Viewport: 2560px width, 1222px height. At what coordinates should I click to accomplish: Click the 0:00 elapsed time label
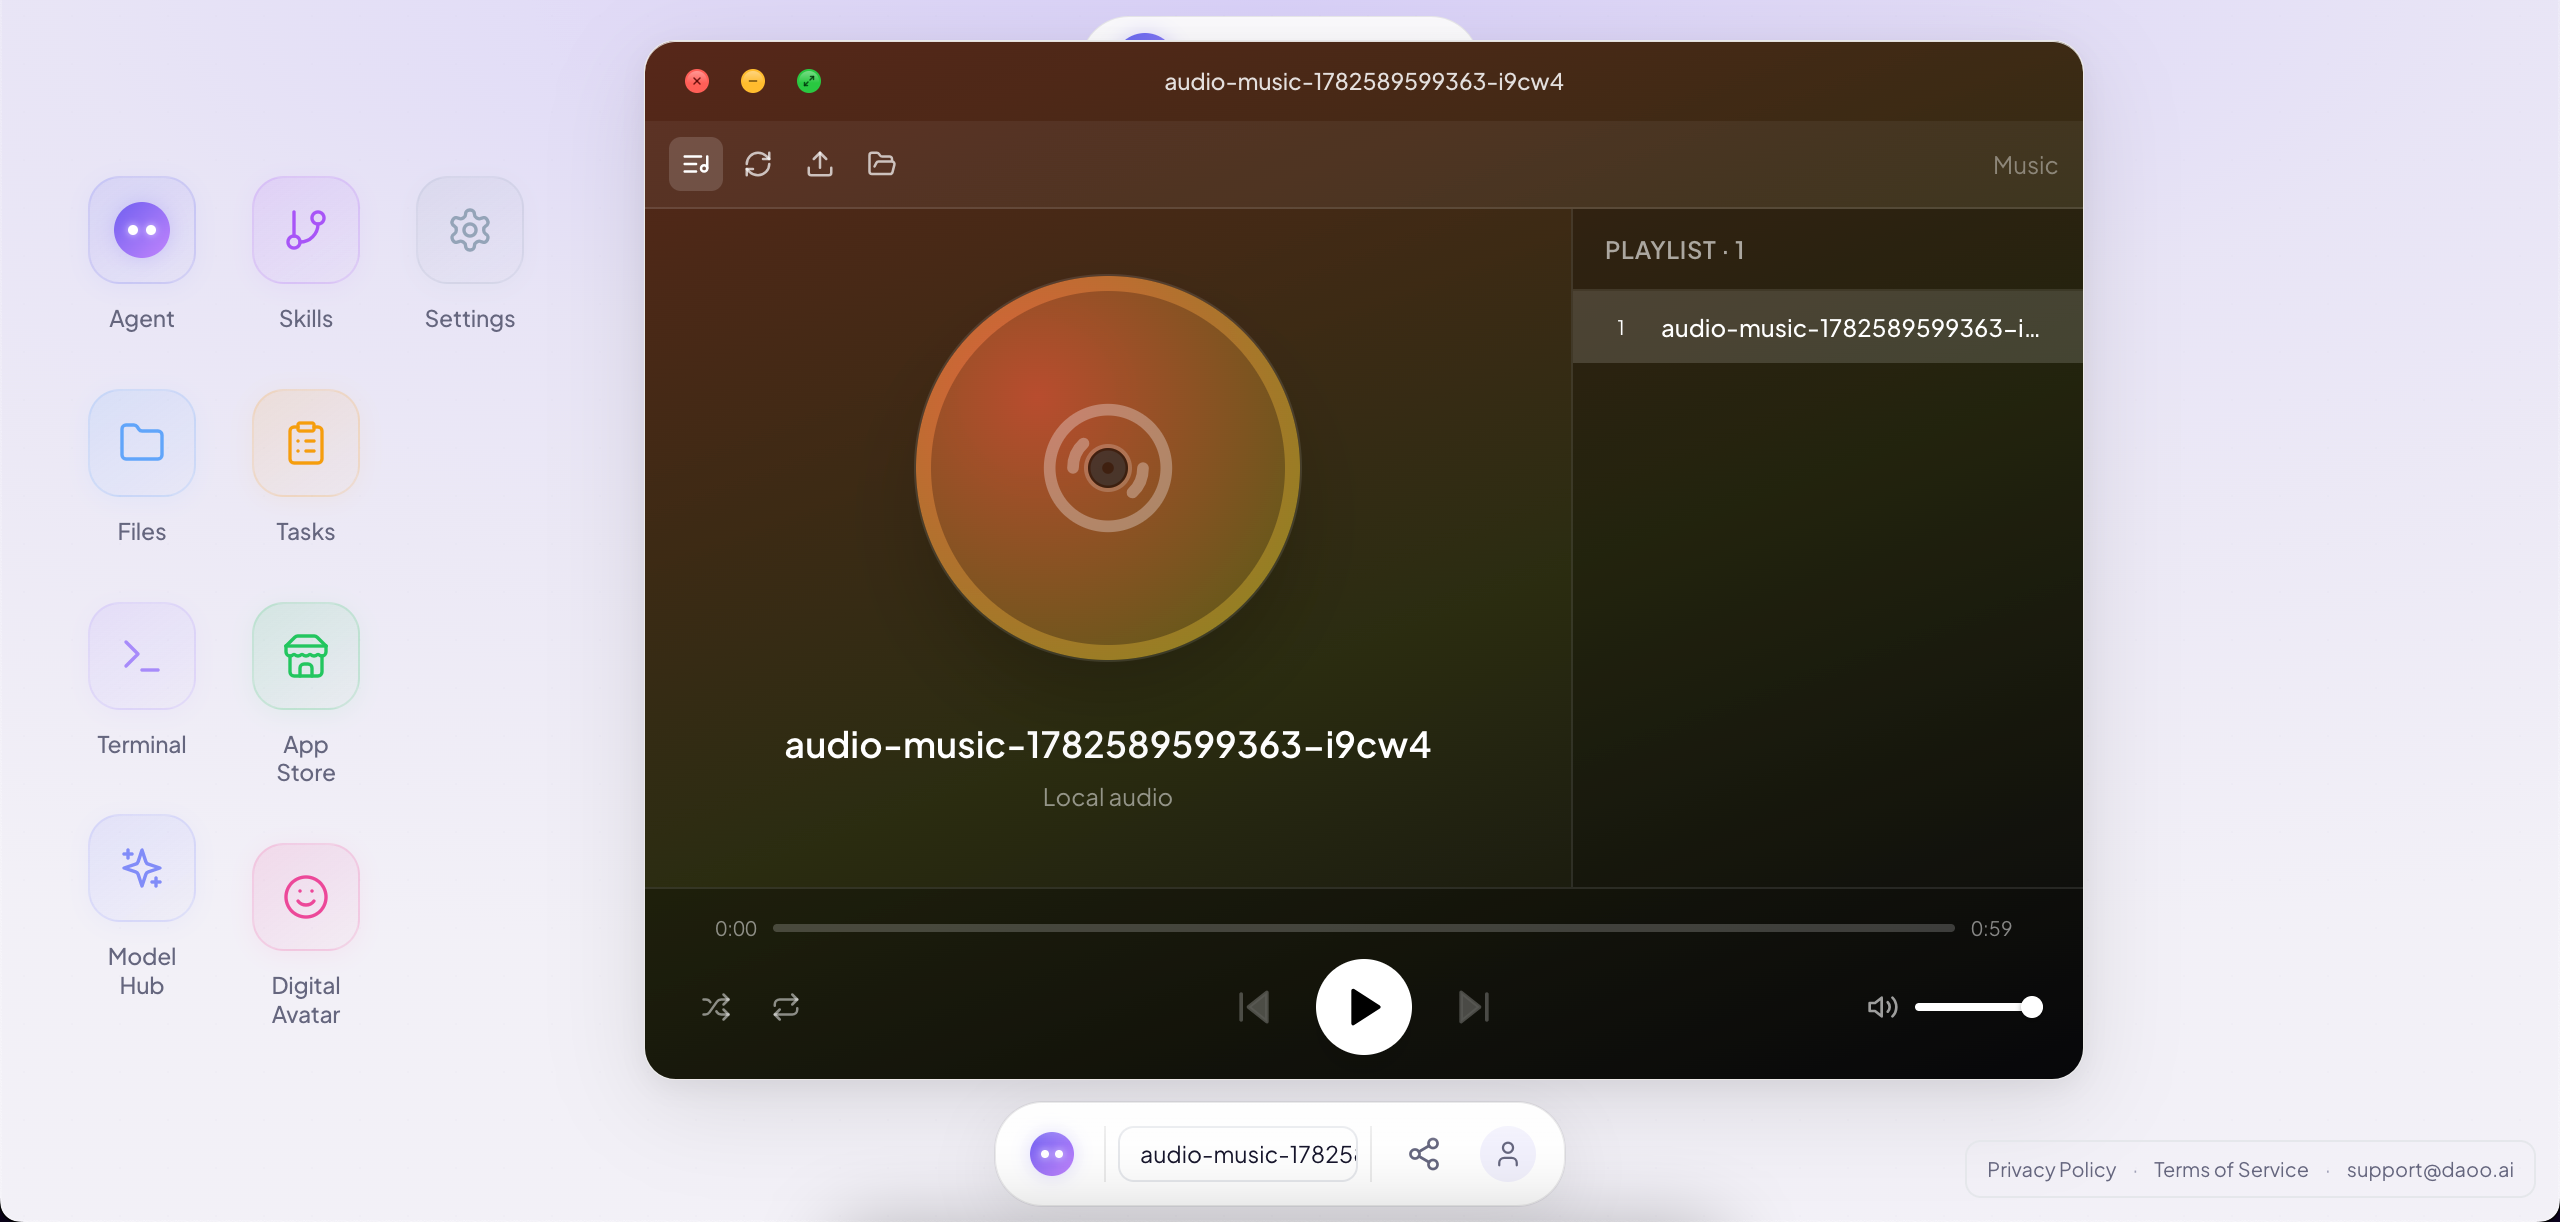click(x=736, y=929)
